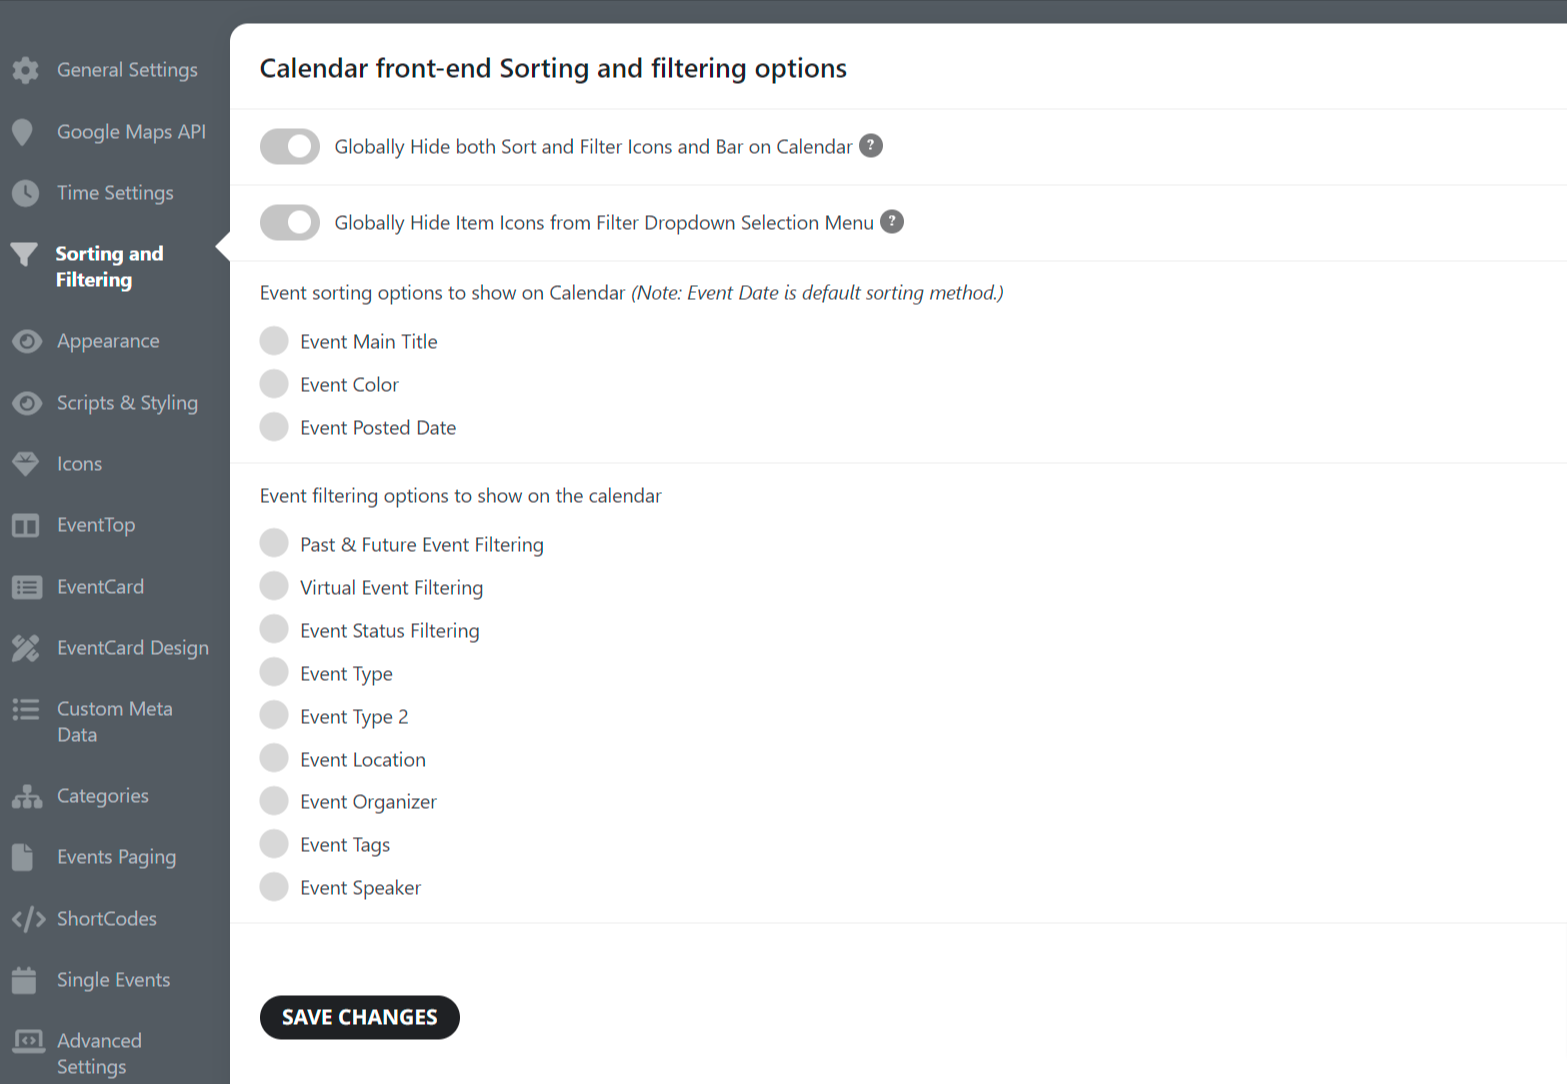Open the Events Paging settings tab

(x=116, y=857)
